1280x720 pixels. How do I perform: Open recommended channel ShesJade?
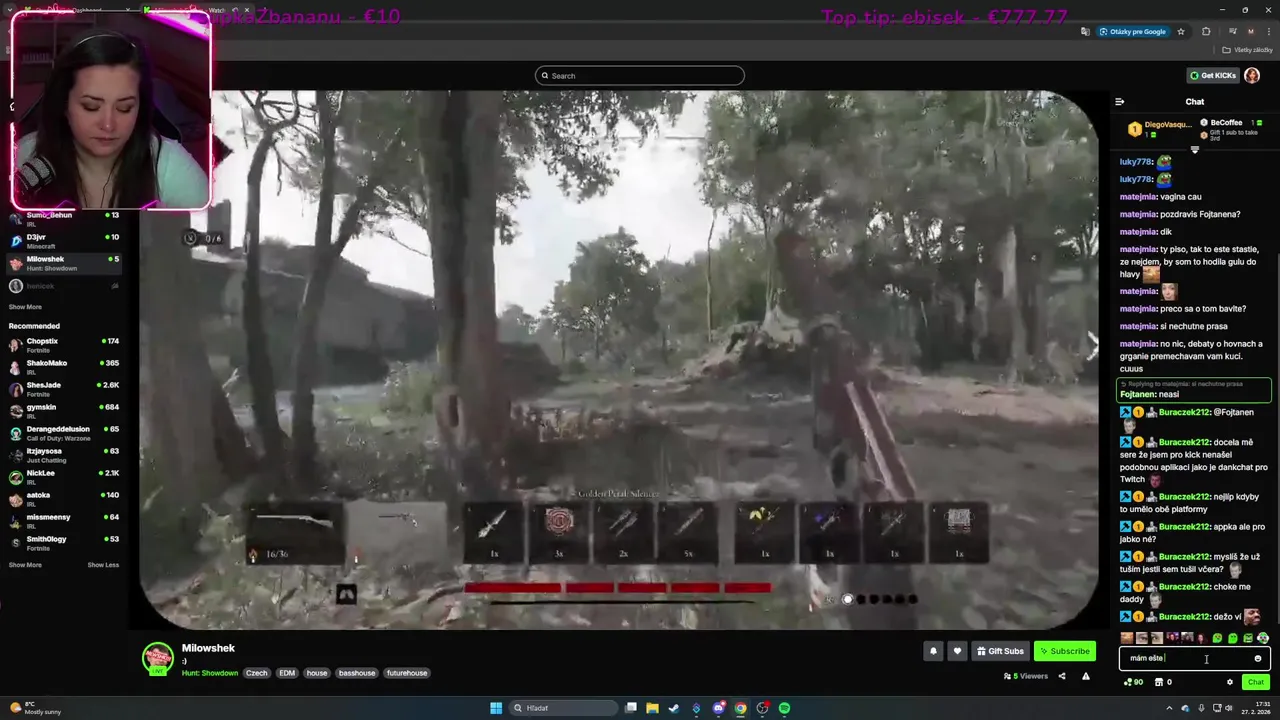click(64, 389)
